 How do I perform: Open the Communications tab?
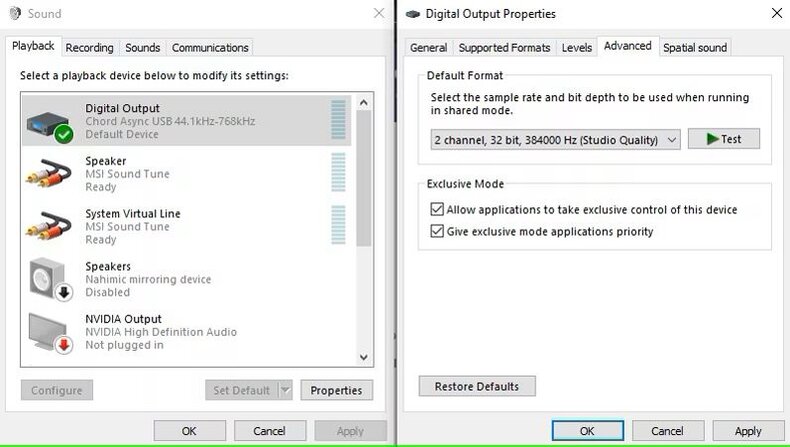[x=210, y=48]
